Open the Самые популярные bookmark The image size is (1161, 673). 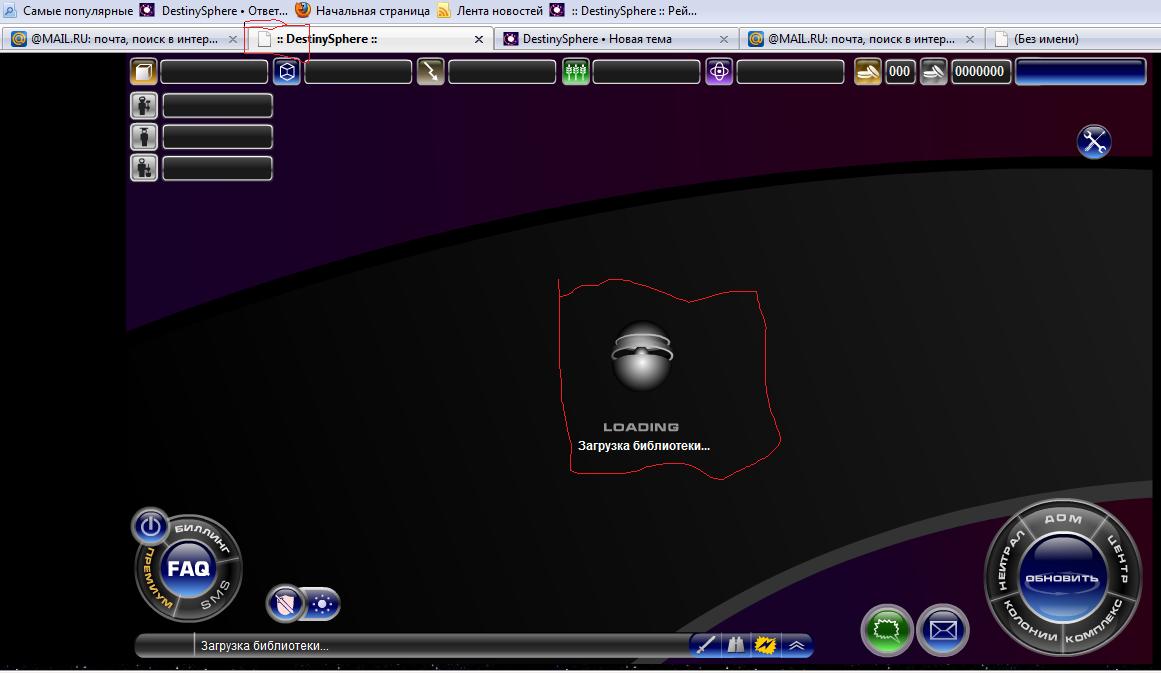click(x=68, y=11)
